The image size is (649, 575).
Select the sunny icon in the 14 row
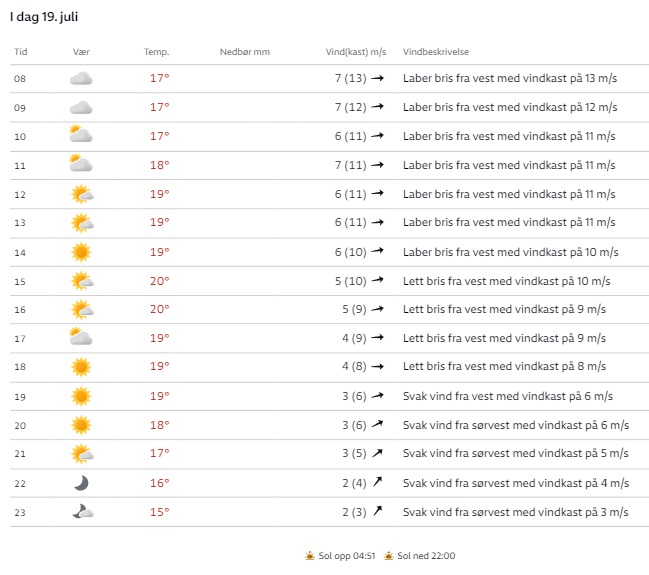(x=81, y=252)
